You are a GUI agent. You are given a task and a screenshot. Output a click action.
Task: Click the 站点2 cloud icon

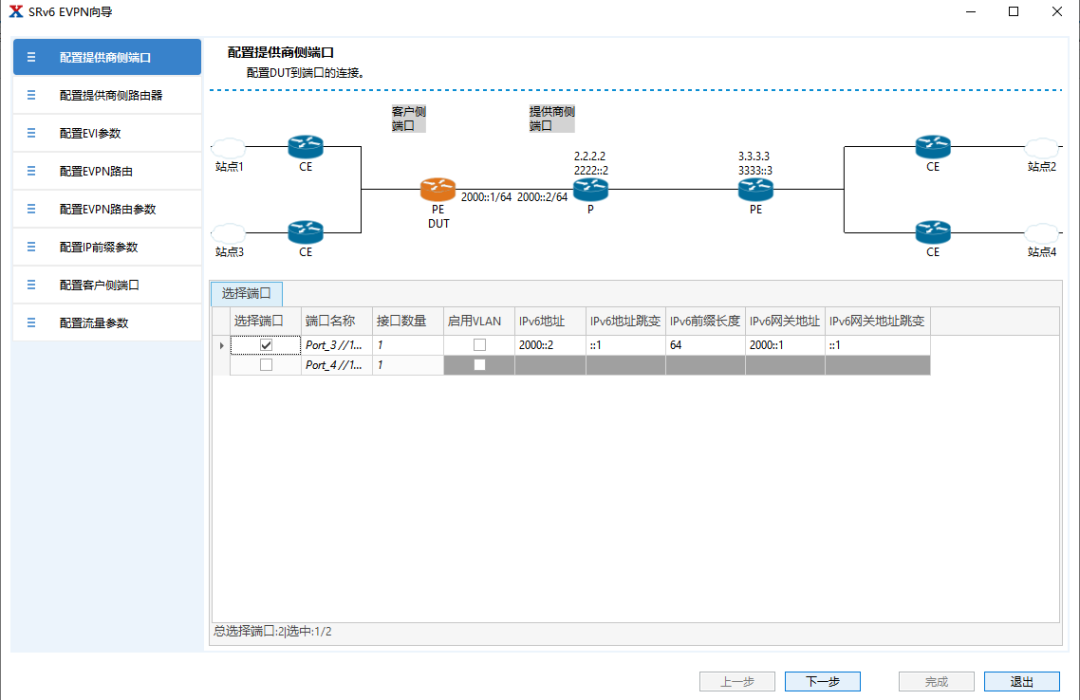pos(1041,147)
